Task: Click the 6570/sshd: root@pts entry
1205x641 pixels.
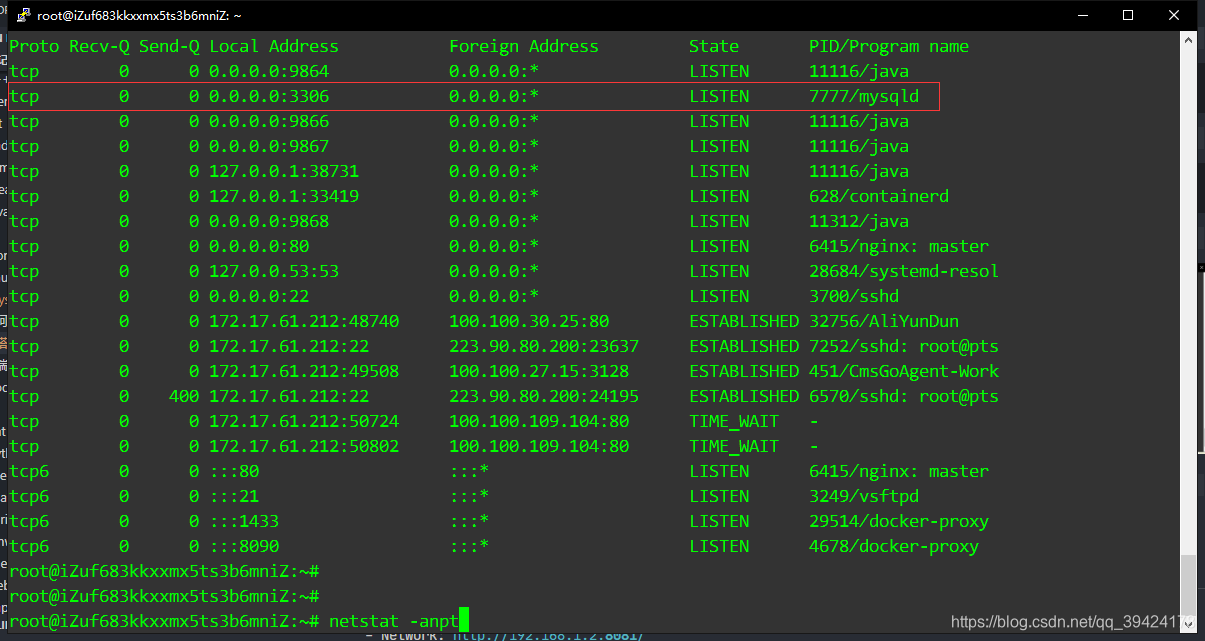Action: click(904, 396)
